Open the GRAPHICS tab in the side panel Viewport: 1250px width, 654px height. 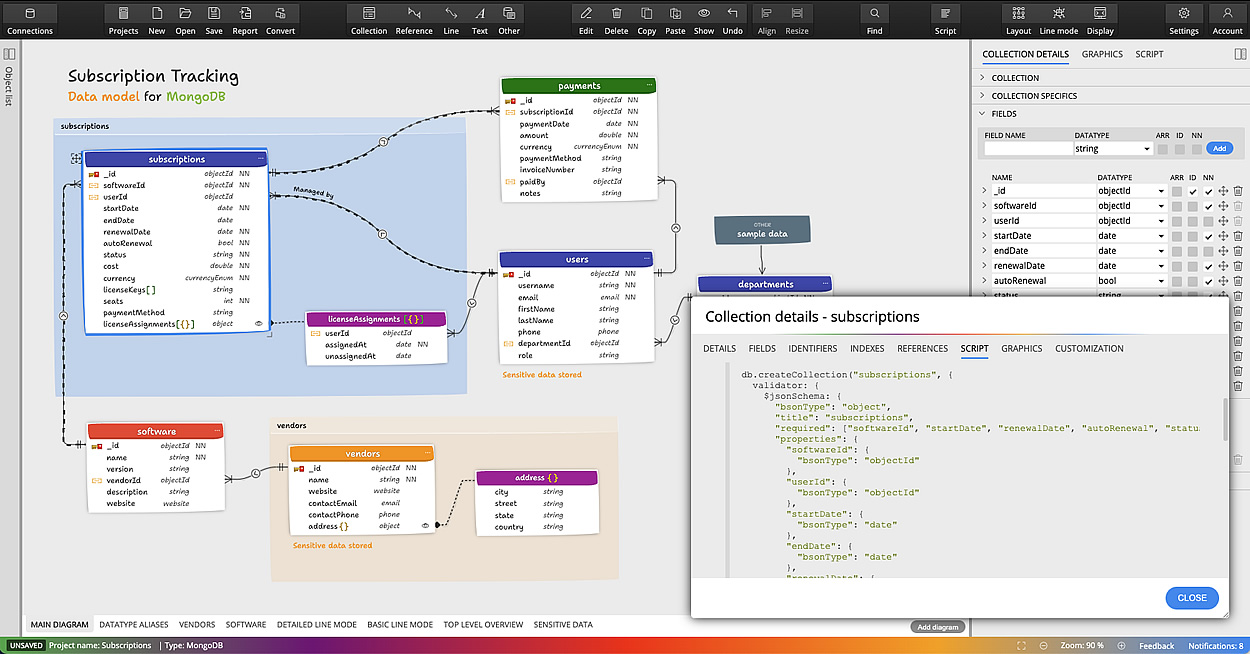[1102, 54]
